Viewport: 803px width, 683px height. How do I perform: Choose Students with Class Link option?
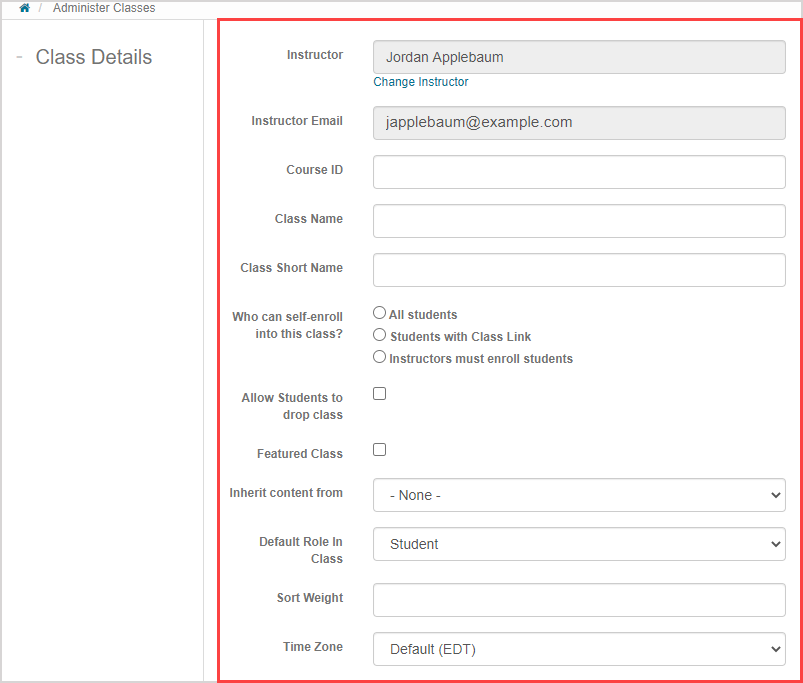point(380,336)
